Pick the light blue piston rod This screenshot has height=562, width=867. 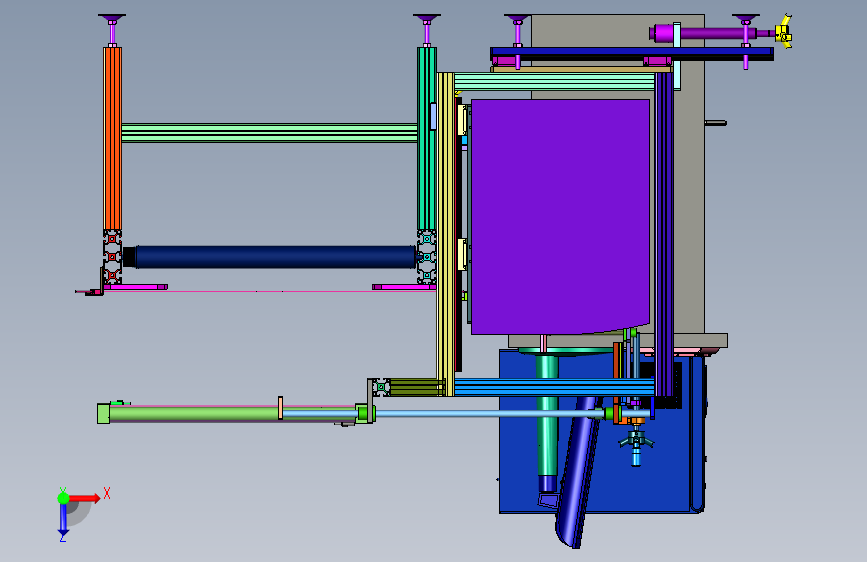[489, 413]
